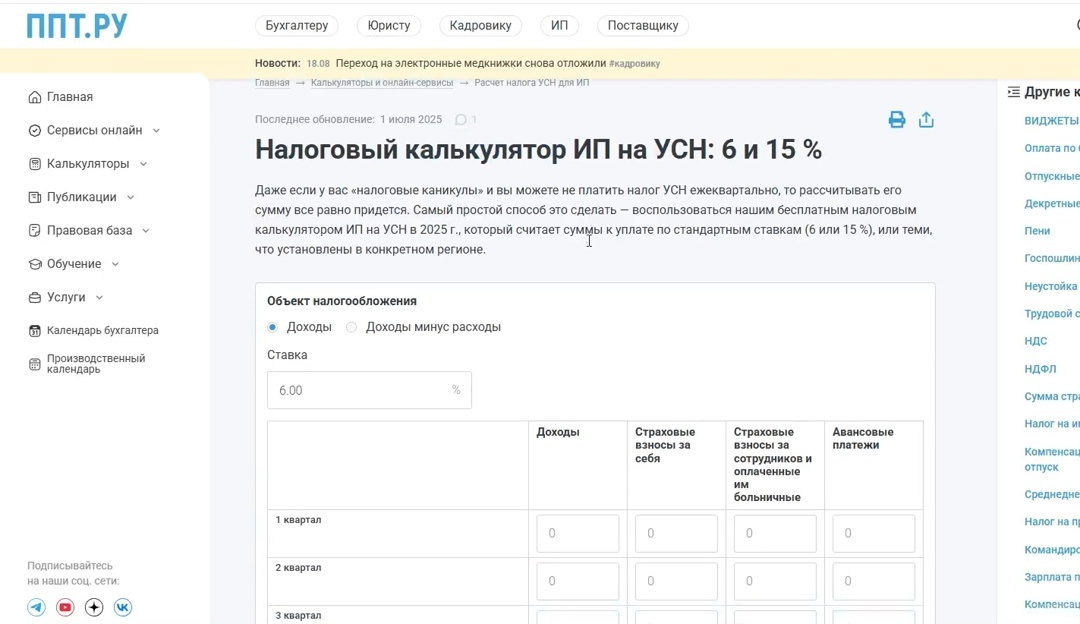Expand the Обучение submenu chevron
The width and height of the screenshot is (1080, 624).
click(115, 264)
